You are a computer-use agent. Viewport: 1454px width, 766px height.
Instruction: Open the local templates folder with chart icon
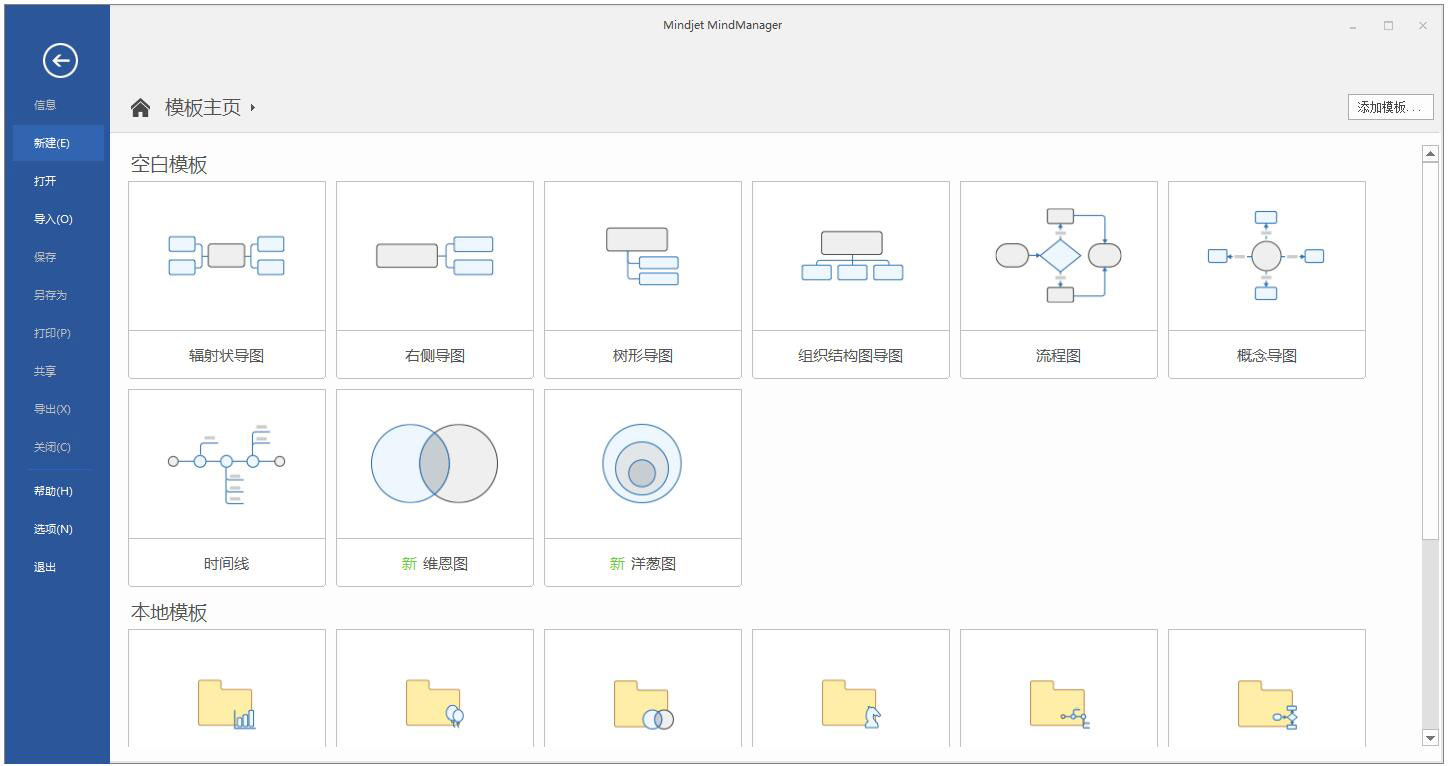pos(227,704)
